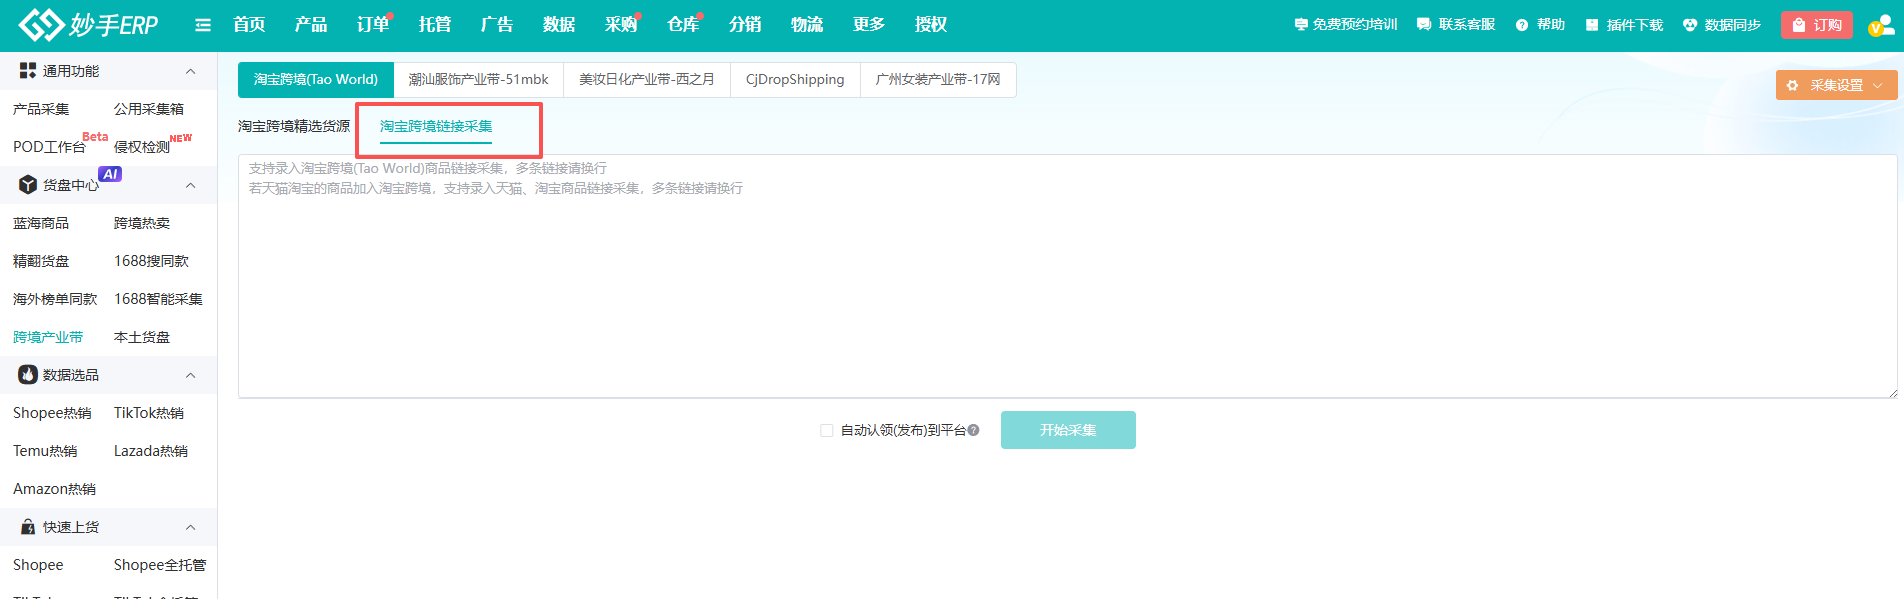Click the 采集设置 gear icon
Image resolution: width=1904 pixels, height=599 pixels.
point(1792,85)
